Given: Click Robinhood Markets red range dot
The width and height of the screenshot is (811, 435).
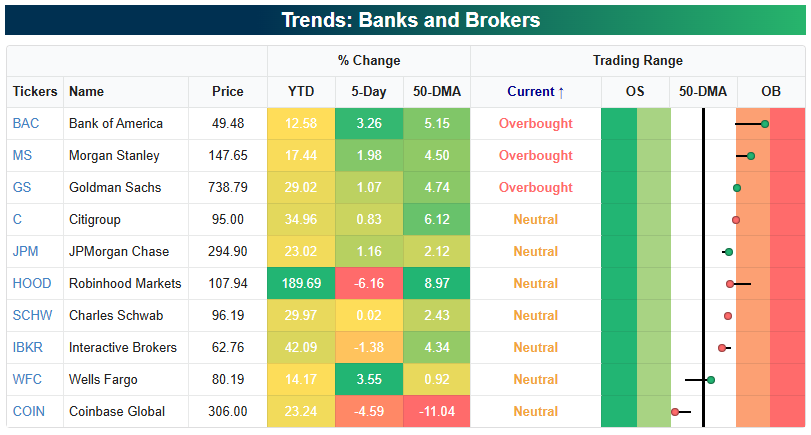Looking at the screenshot, I should click(x=731, y=284).
